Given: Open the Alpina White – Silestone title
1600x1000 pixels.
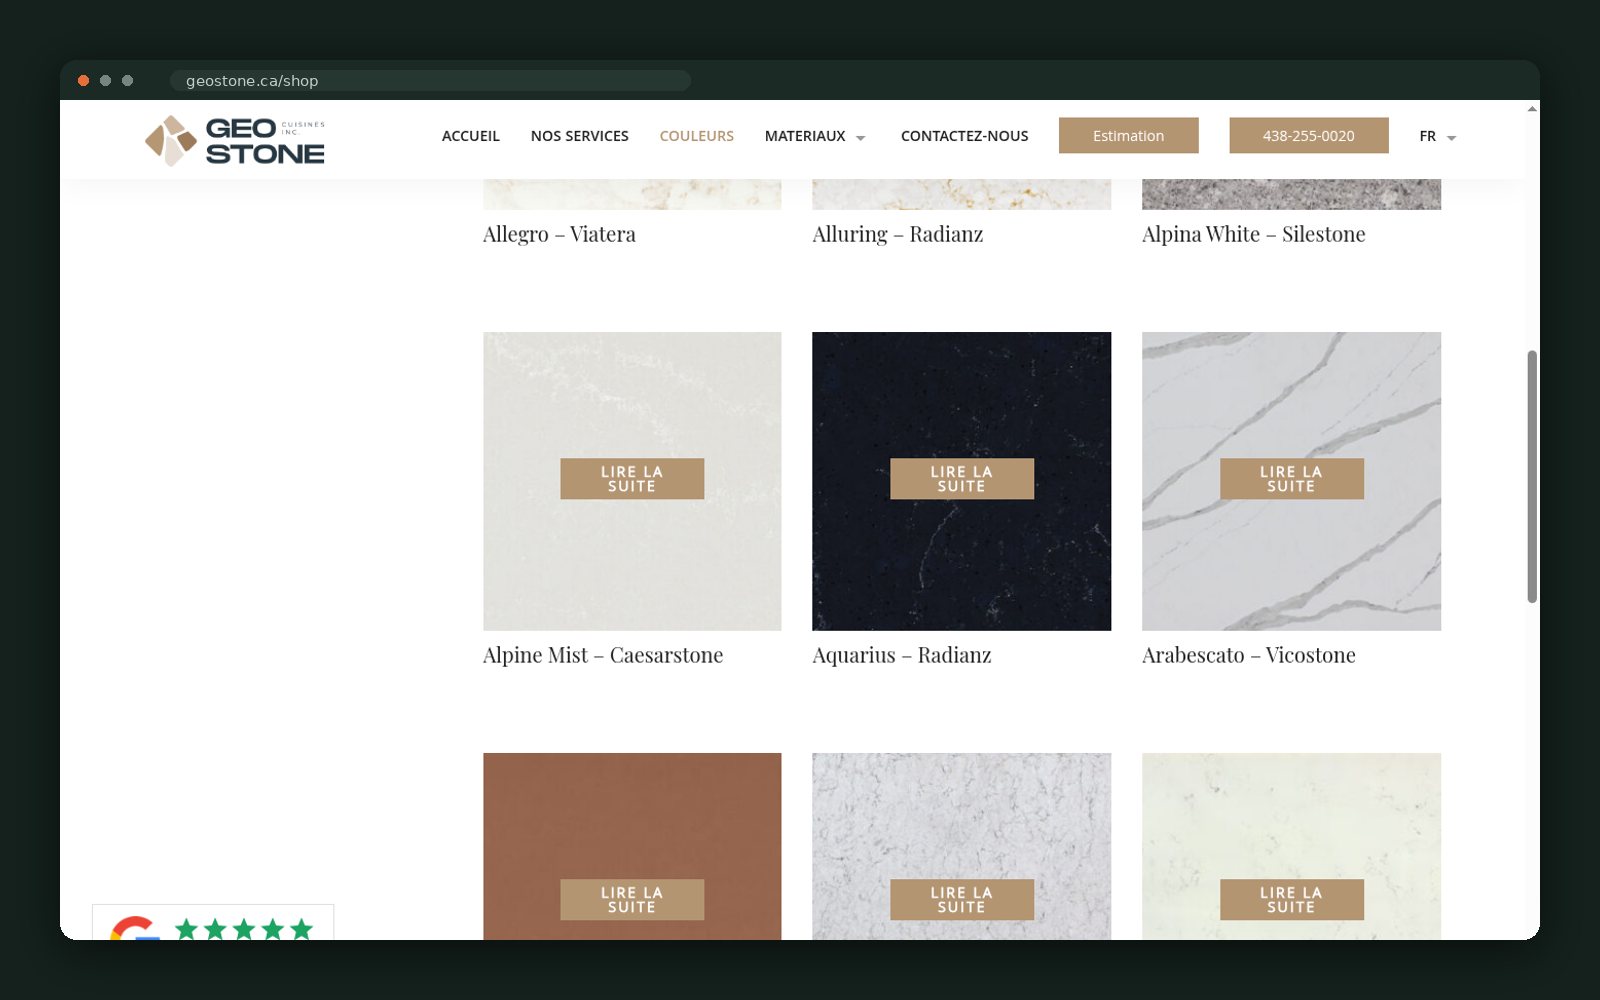Looking at the screenshot, I should (x=1253, y=234).
